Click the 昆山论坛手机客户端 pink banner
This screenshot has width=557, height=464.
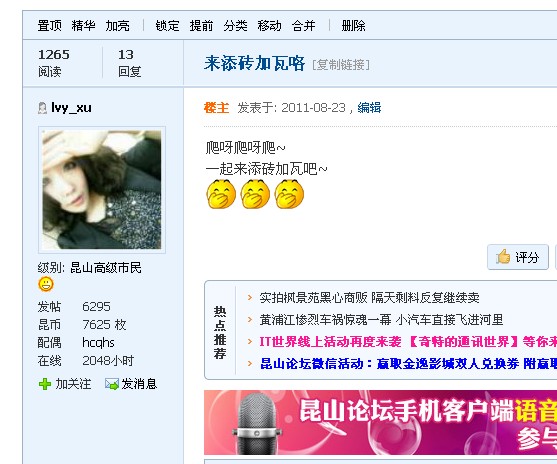click(x=380, y=422)
